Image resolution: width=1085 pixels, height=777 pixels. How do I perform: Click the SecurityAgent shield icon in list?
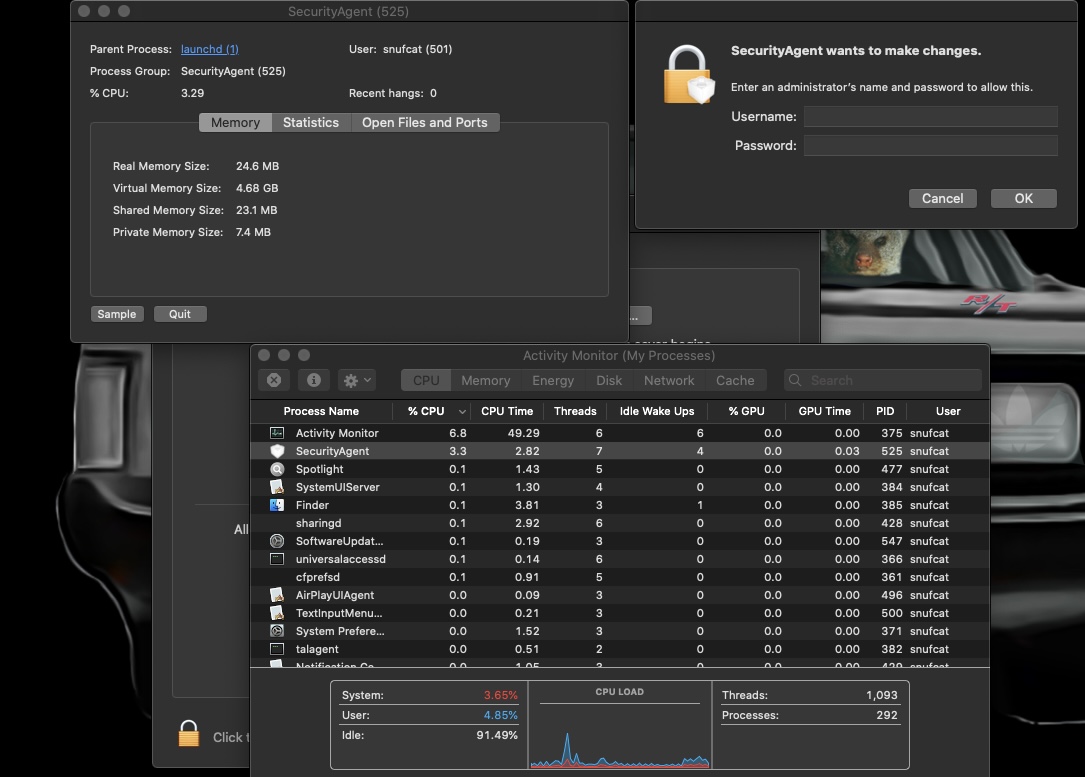(x=277, y=451)
